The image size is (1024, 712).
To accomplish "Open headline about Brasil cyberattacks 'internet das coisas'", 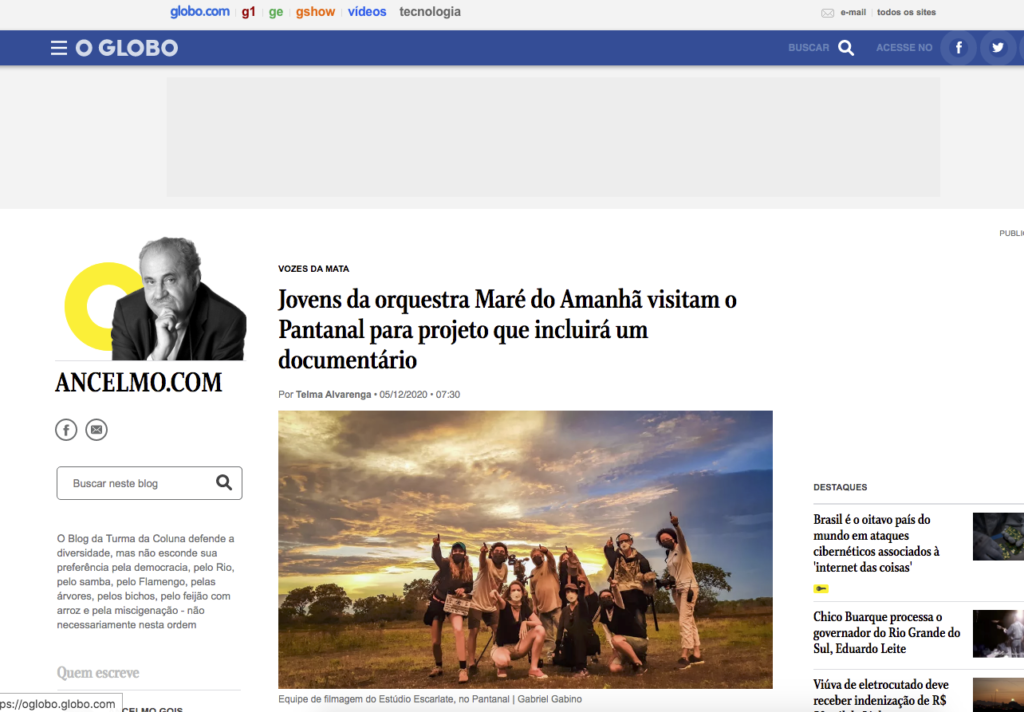I will pyautogui.click(x=876, y=543).
